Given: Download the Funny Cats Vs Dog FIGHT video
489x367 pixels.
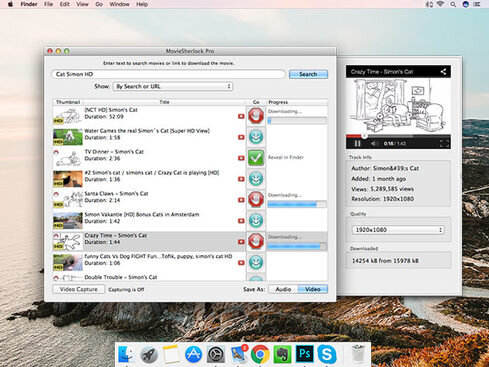Looking at the screenshot, I should point(256,262).
